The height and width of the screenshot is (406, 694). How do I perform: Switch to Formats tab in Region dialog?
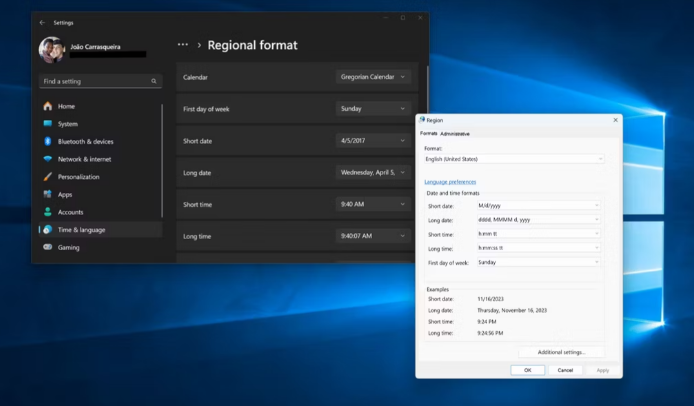coord(428,133)
